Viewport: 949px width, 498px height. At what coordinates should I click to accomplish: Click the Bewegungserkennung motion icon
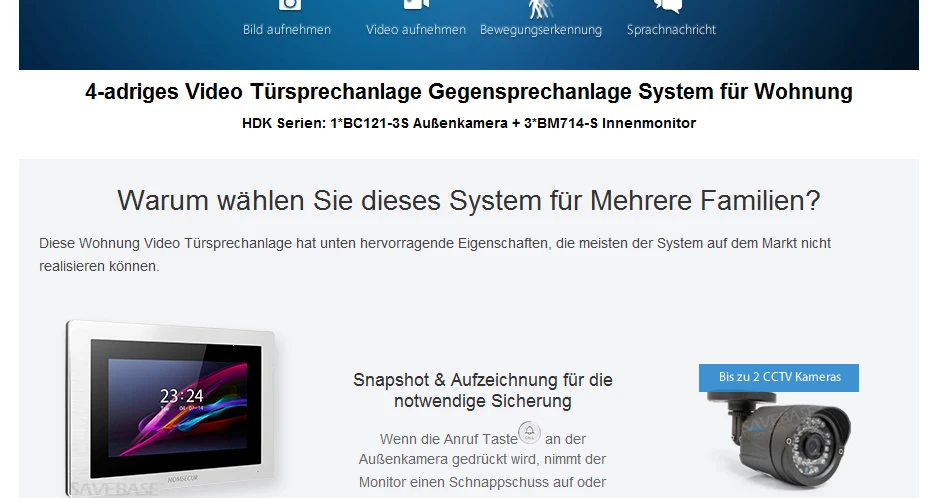click(x=540, y=8)
